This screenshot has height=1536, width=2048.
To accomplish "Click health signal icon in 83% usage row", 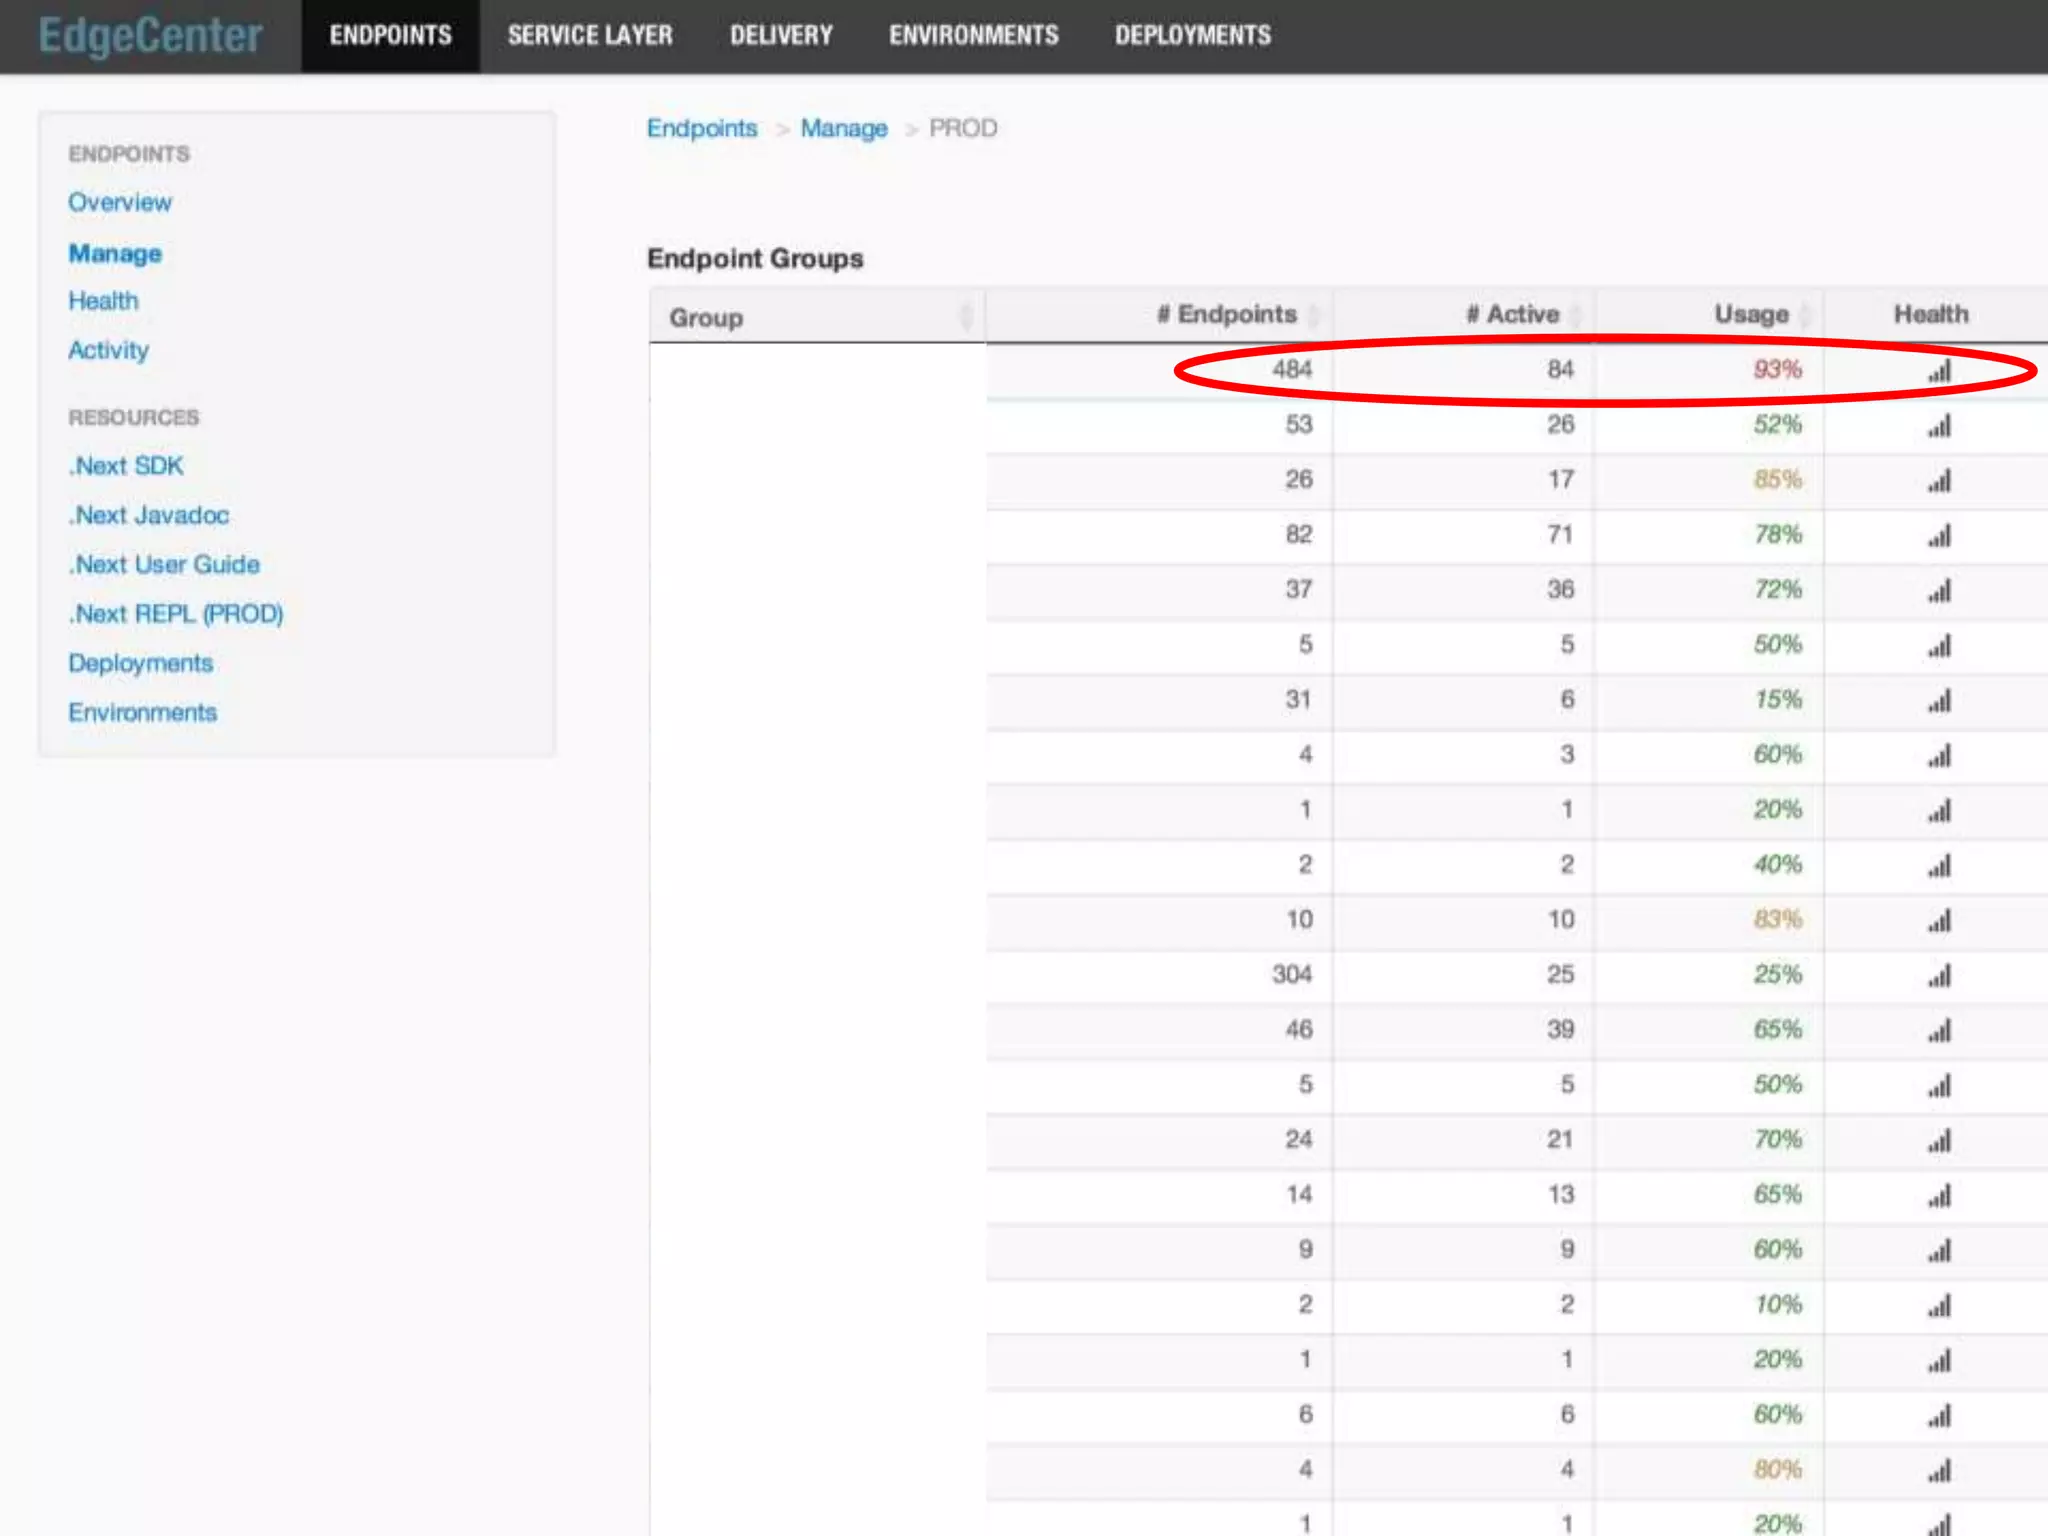I will coord(1939,921).
